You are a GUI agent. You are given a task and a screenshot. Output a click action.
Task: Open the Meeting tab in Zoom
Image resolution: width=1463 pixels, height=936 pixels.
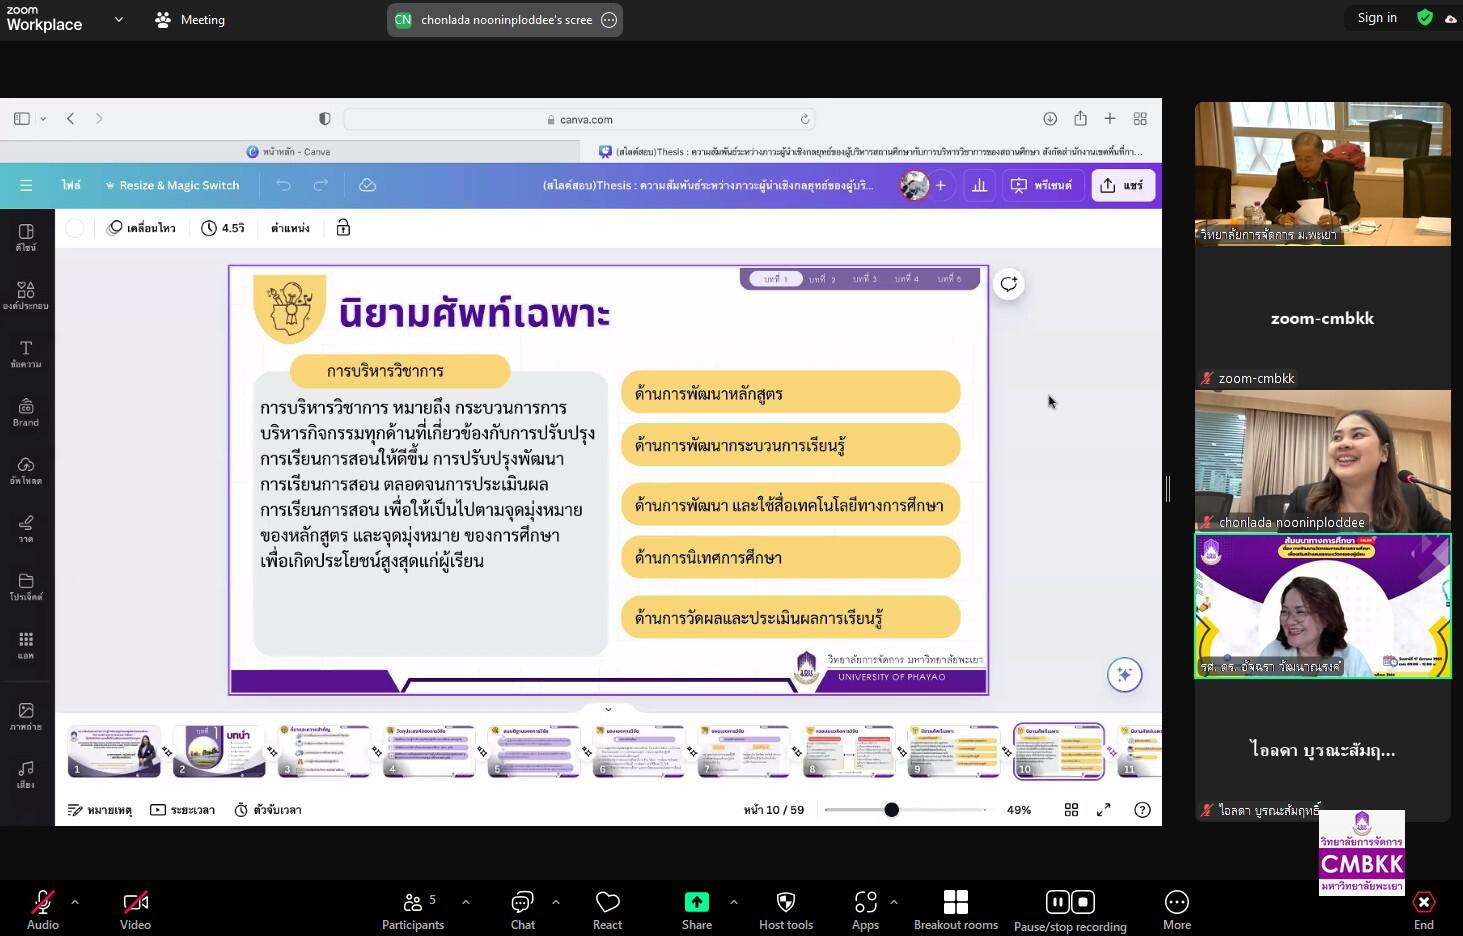point(190,19)
